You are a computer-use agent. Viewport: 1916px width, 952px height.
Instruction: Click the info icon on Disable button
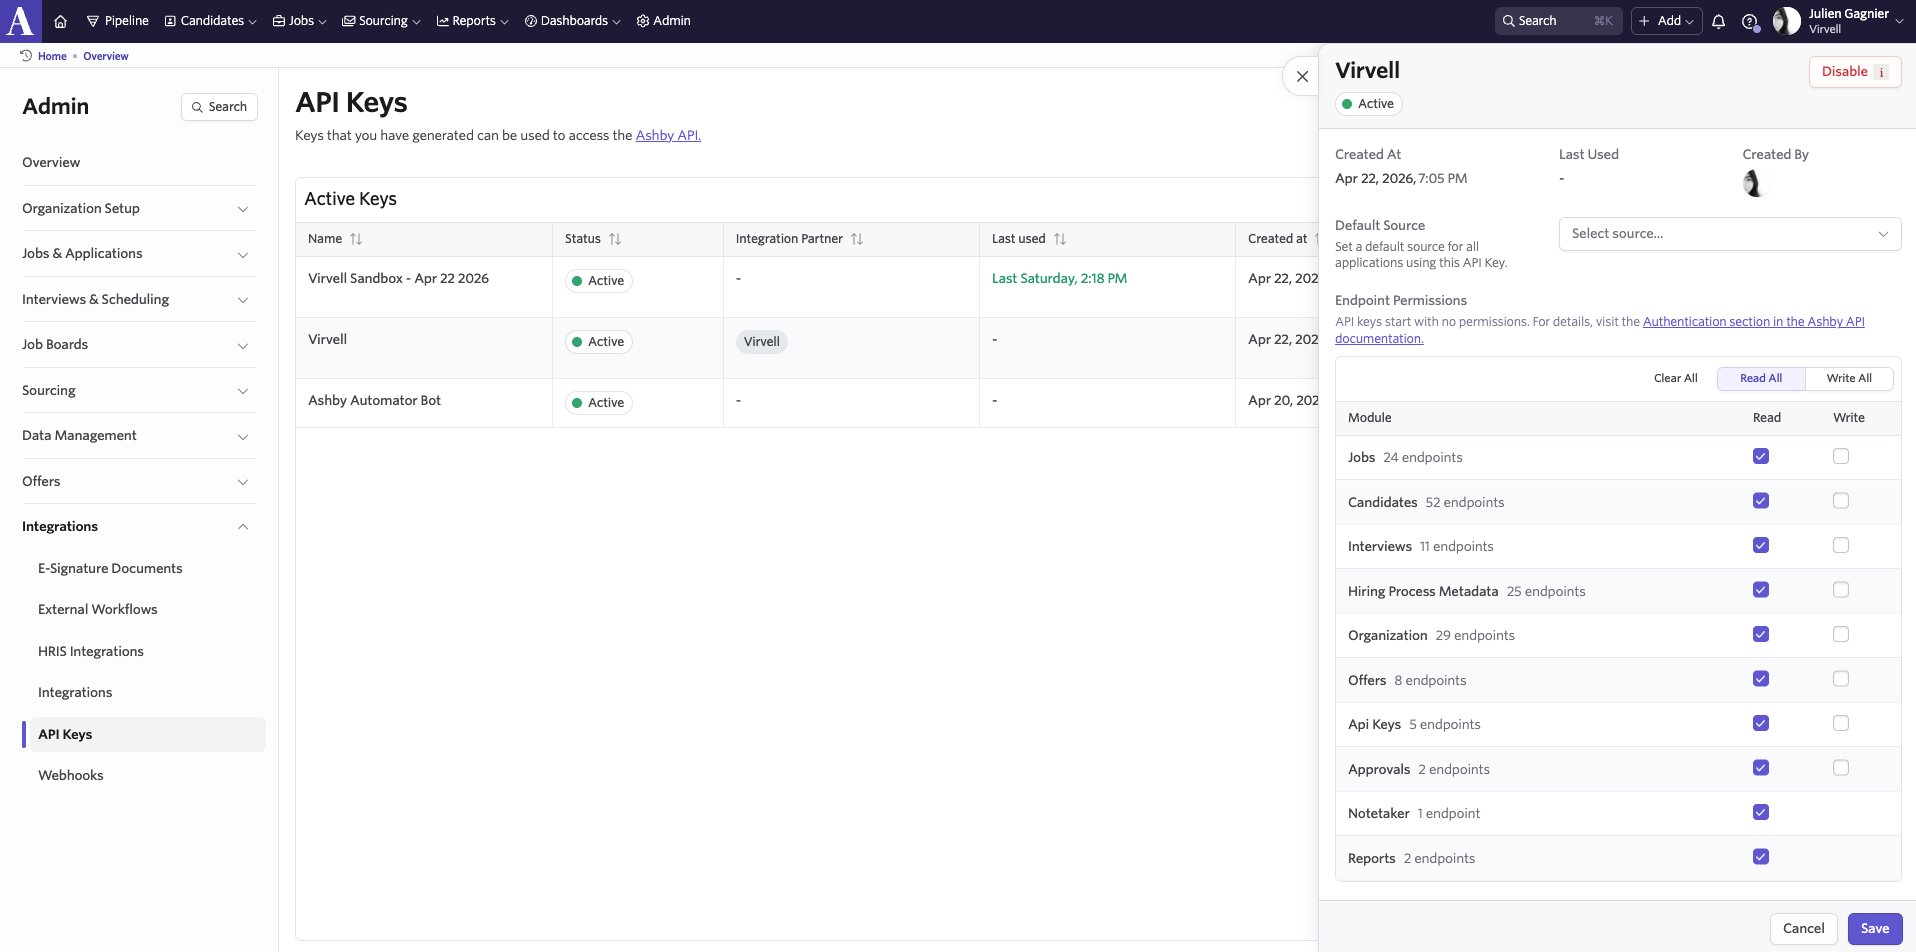pyautogui.click(x=1881, y=72)
